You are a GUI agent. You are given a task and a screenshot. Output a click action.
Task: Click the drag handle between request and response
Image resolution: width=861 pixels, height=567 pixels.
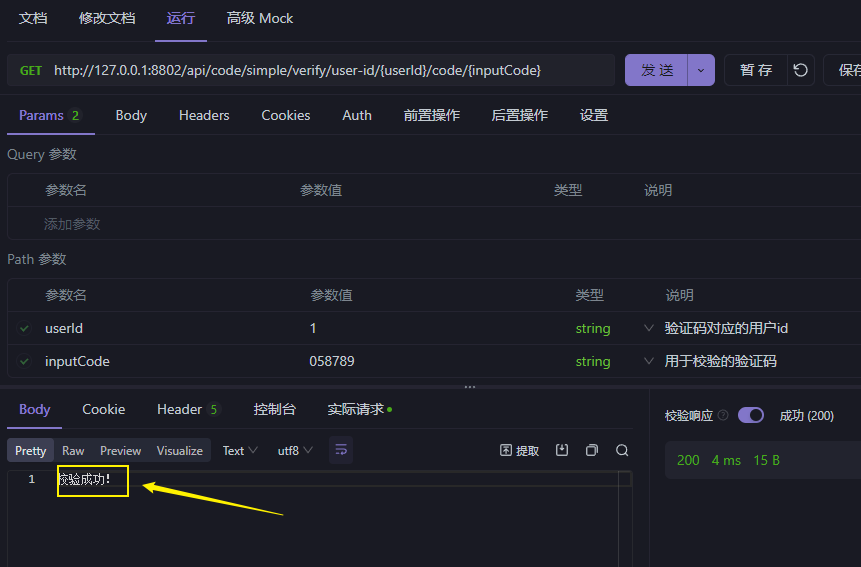coord(470,387)
